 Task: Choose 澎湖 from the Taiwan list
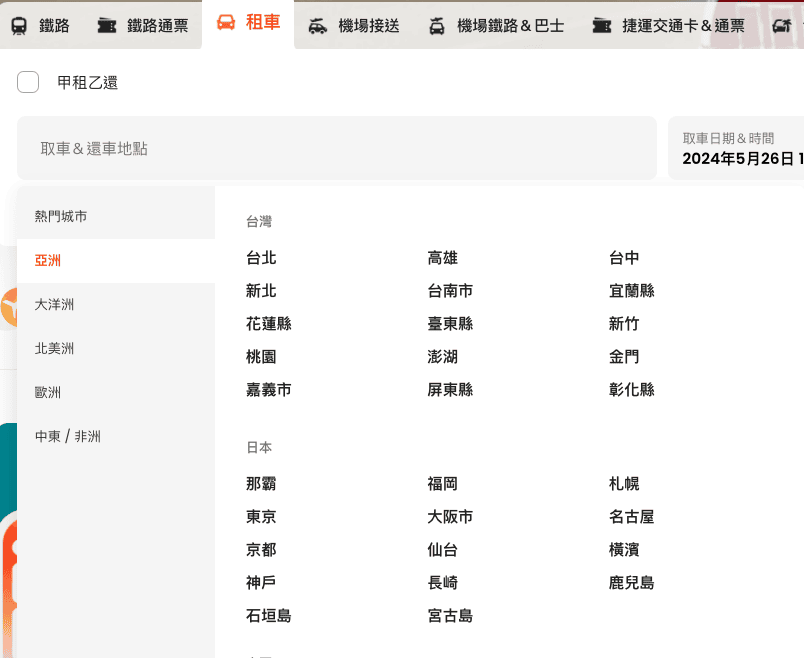(x=443, y=357)
